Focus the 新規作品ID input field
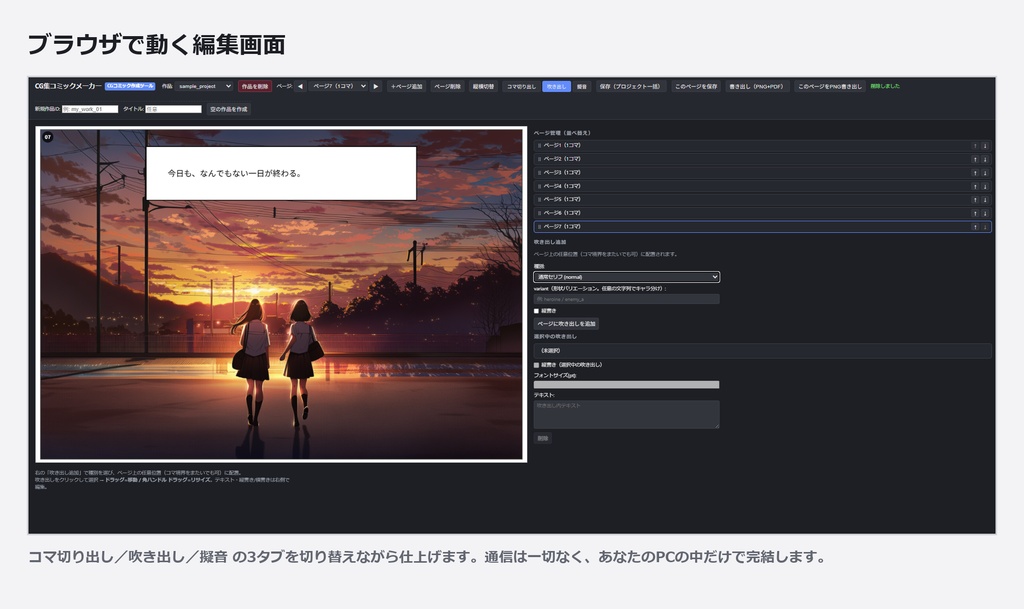The image size is (1024, 609). 90,109
